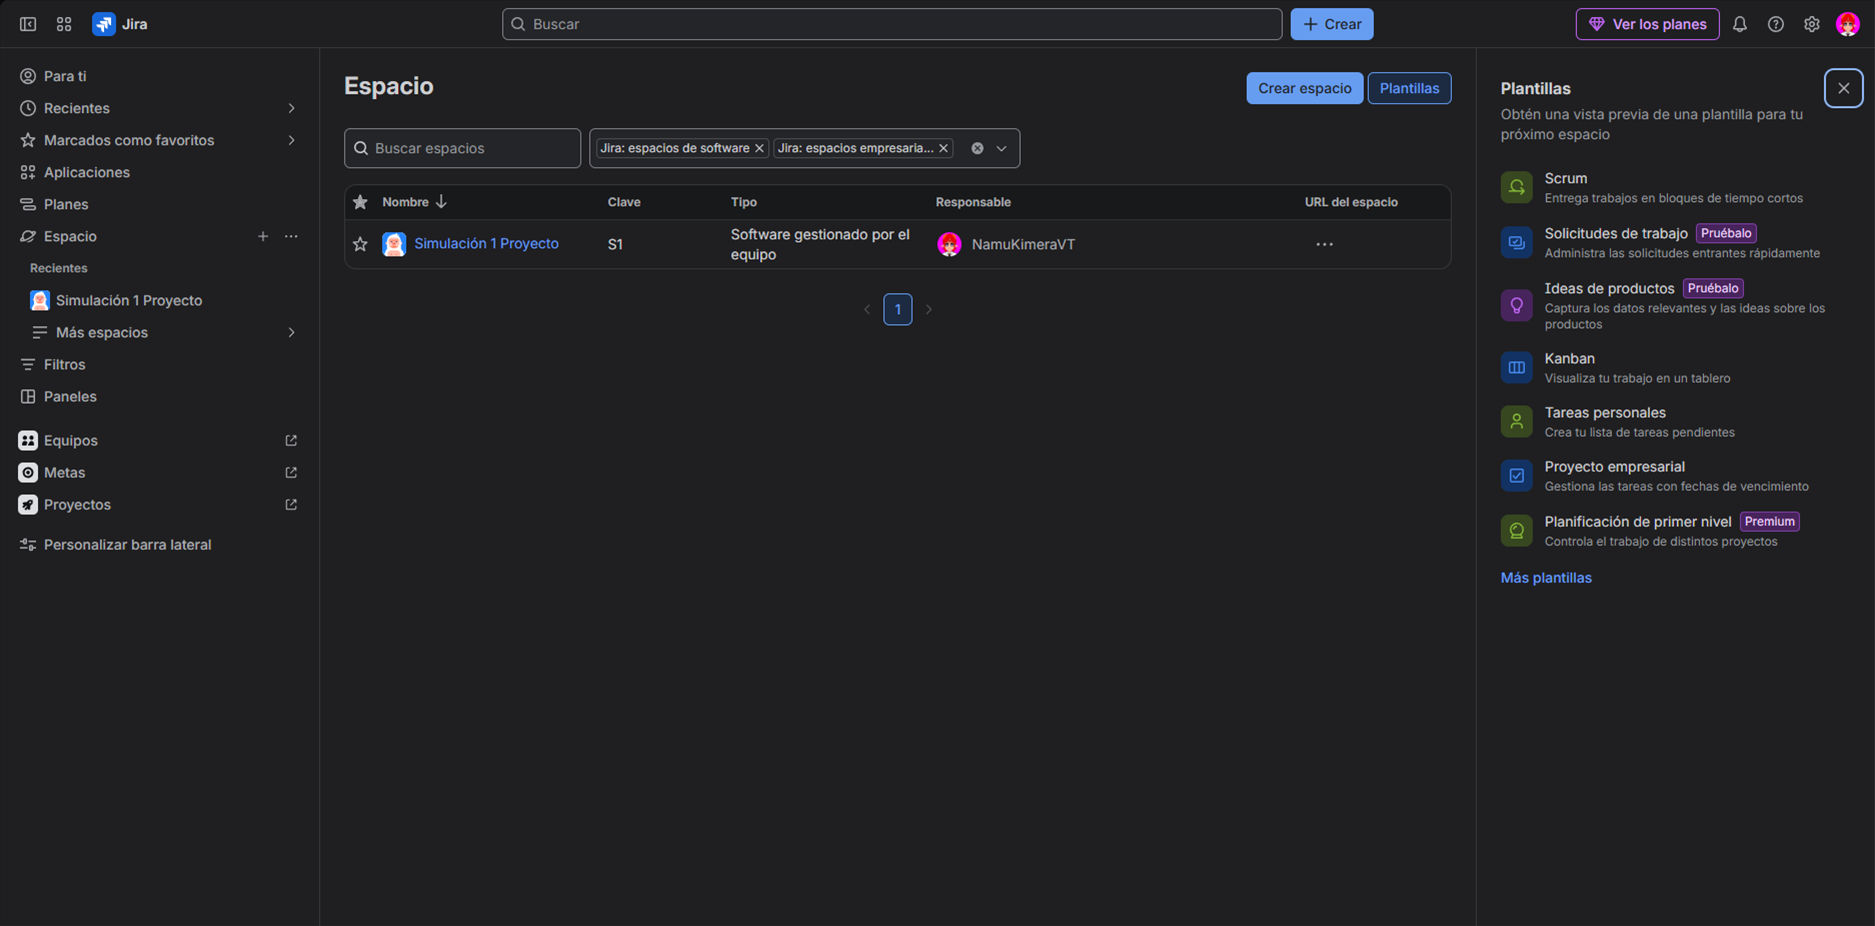Viewport: 1875px width, 926px height.
Task: Remove the 'Jira: espacios empresaria...' filter chip
Action: click(943, 148)
